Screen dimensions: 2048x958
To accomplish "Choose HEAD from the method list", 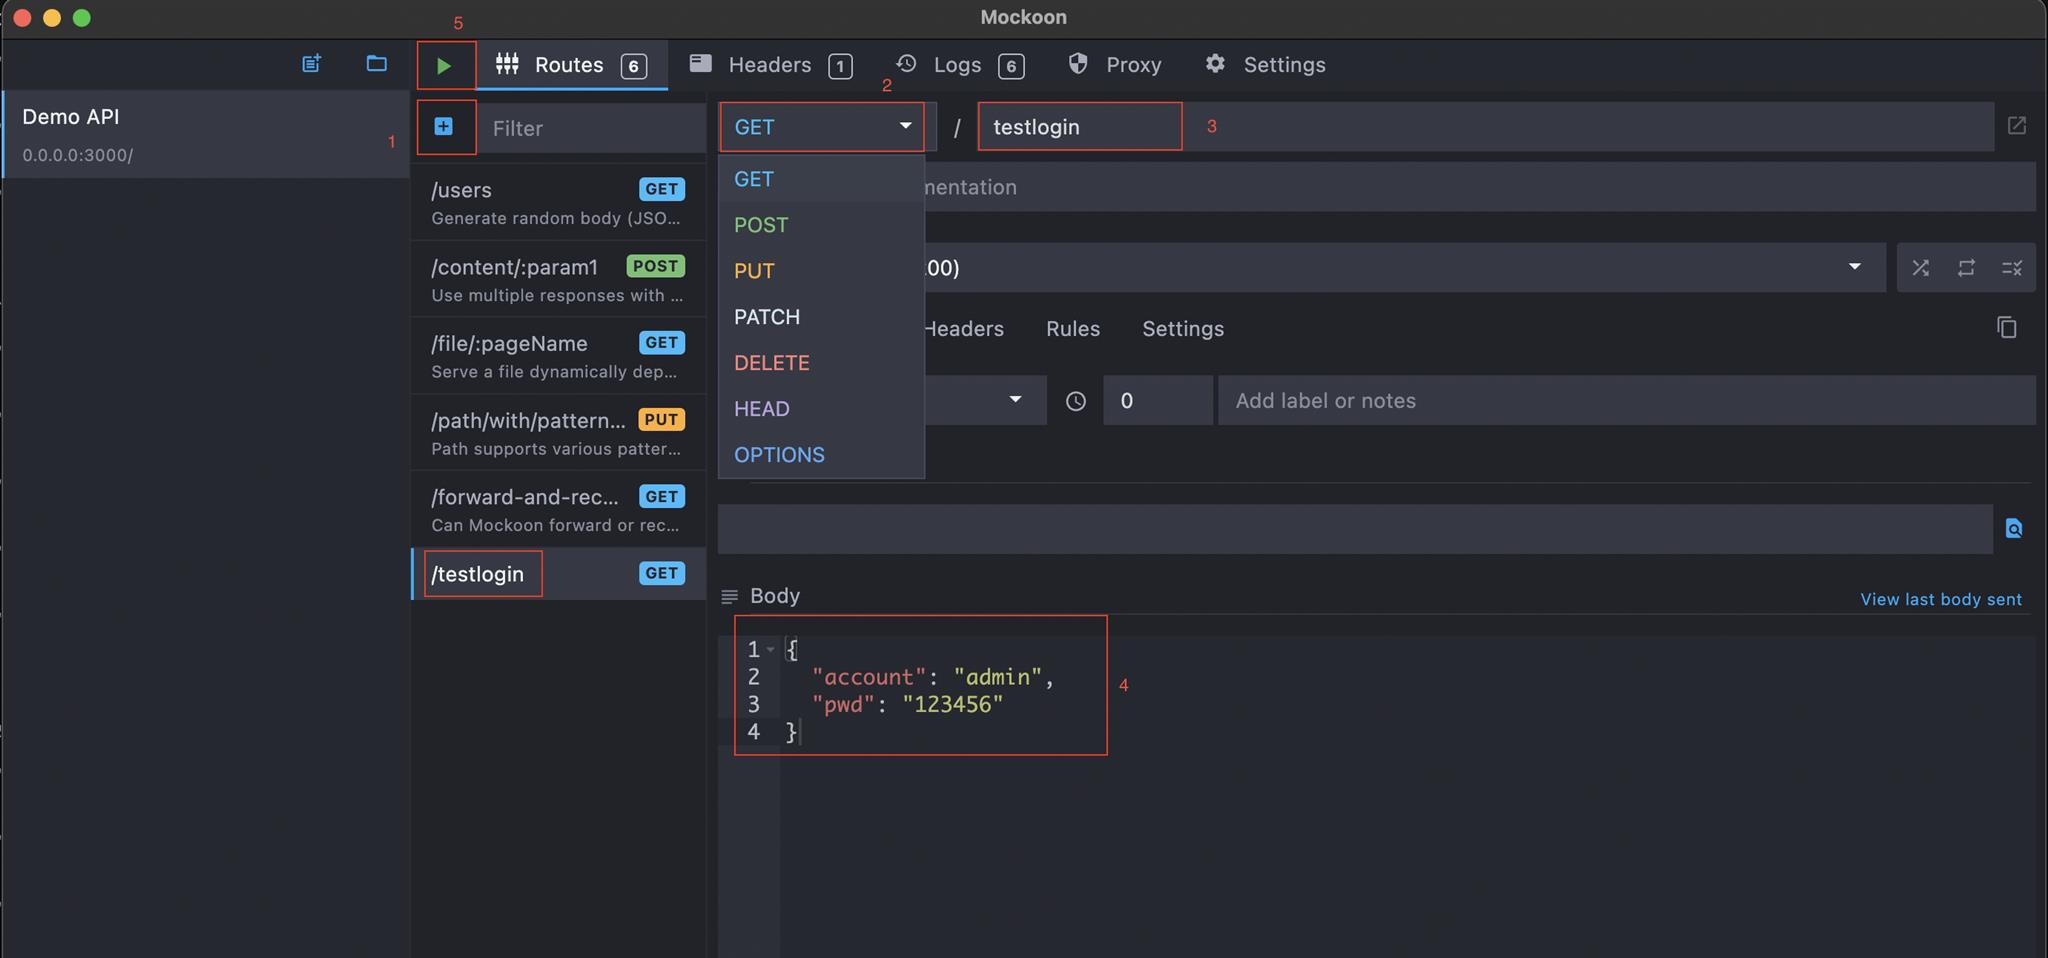I will pos(821,409).
